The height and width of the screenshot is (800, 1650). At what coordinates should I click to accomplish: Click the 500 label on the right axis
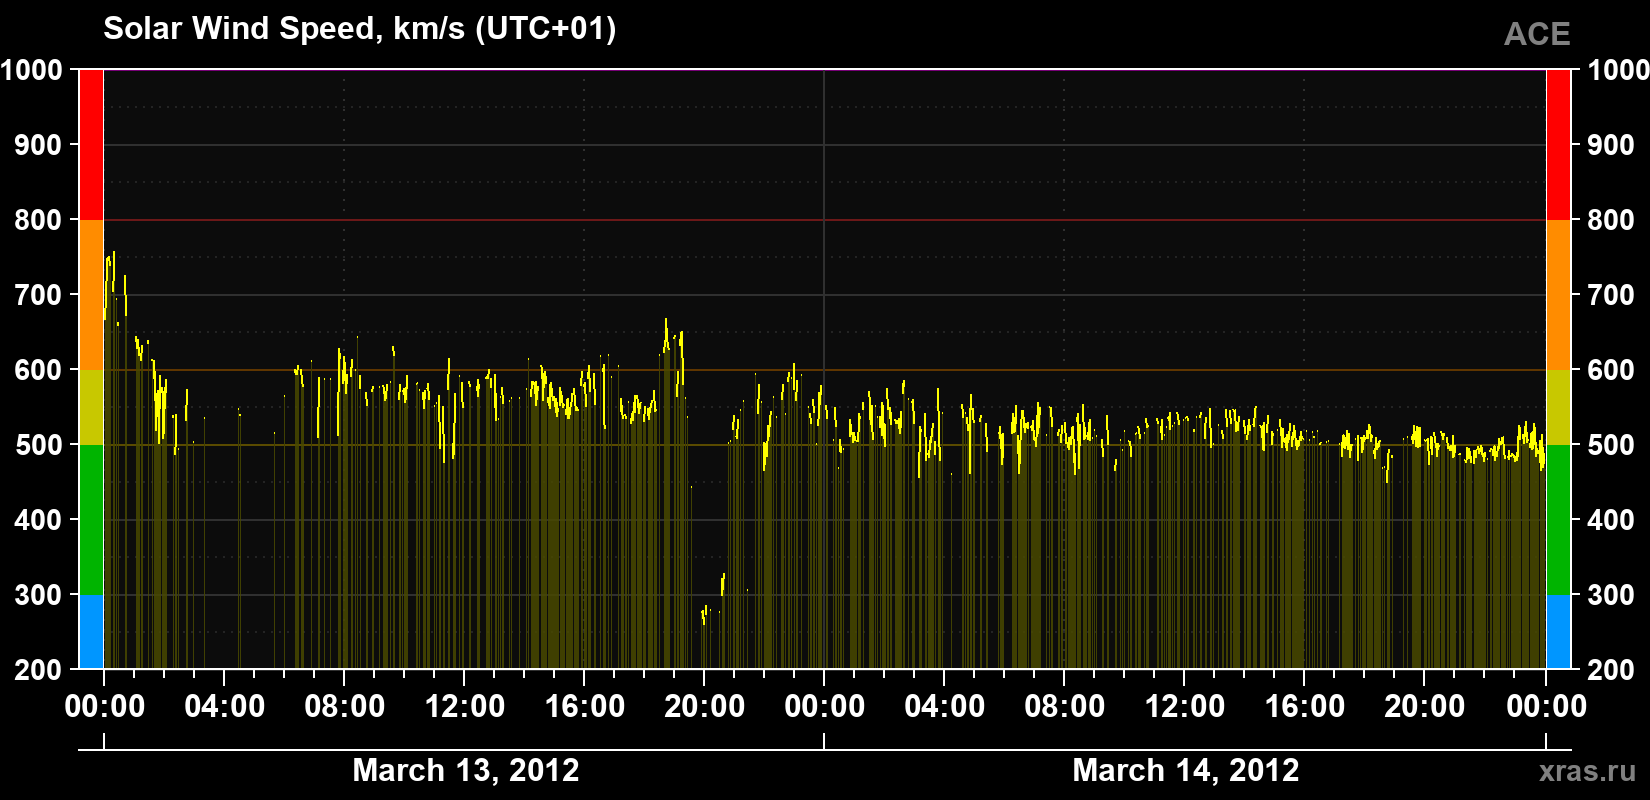pyautogui.click(x=1611, y=445)
